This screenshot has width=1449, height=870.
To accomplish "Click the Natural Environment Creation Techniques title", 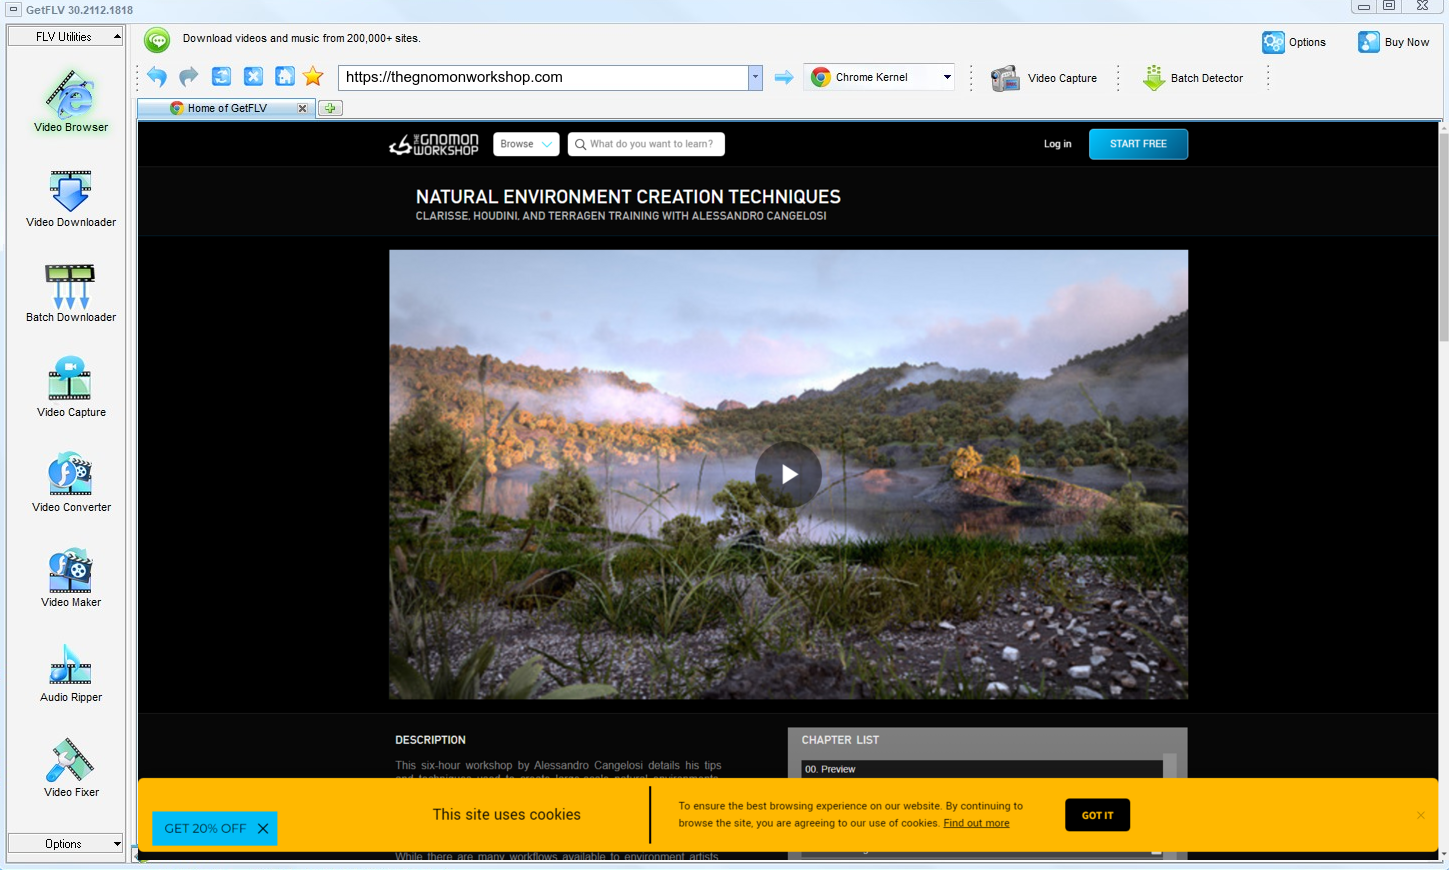I will 628,197.
